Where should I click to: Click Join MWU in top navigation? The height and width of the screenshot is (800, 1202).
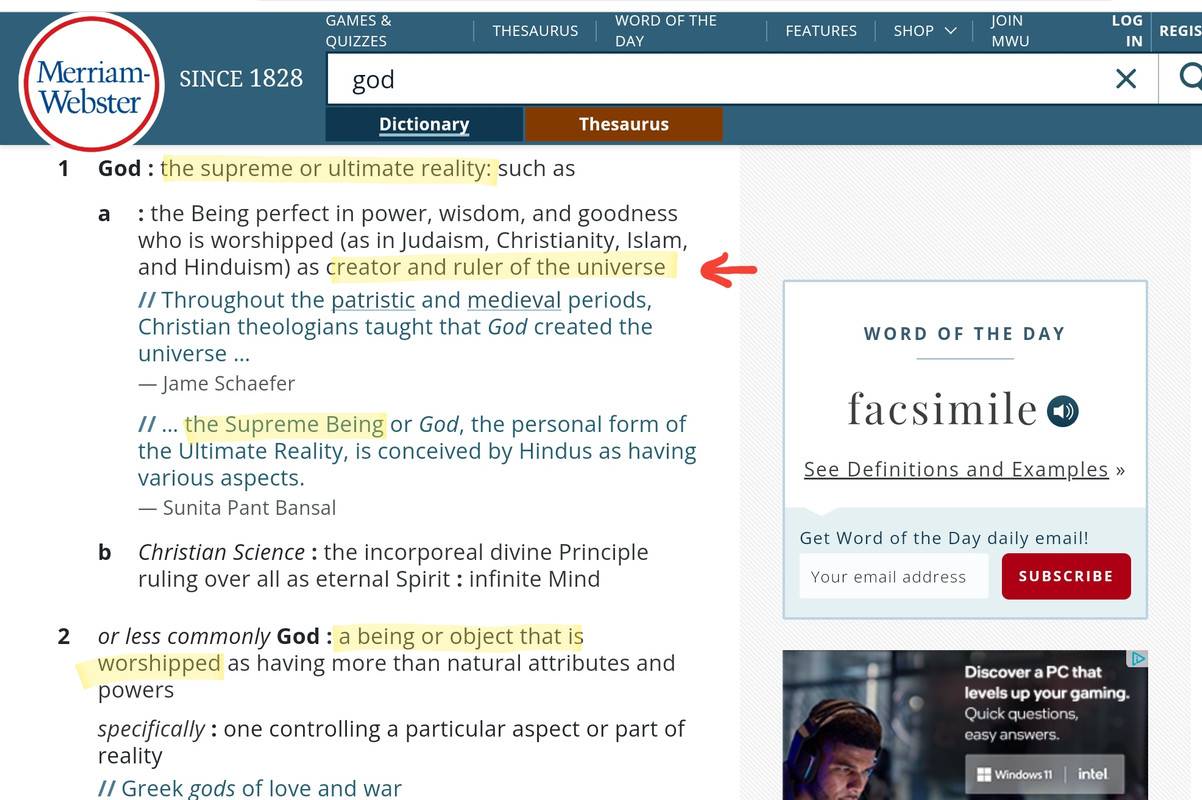(1009, 31)
